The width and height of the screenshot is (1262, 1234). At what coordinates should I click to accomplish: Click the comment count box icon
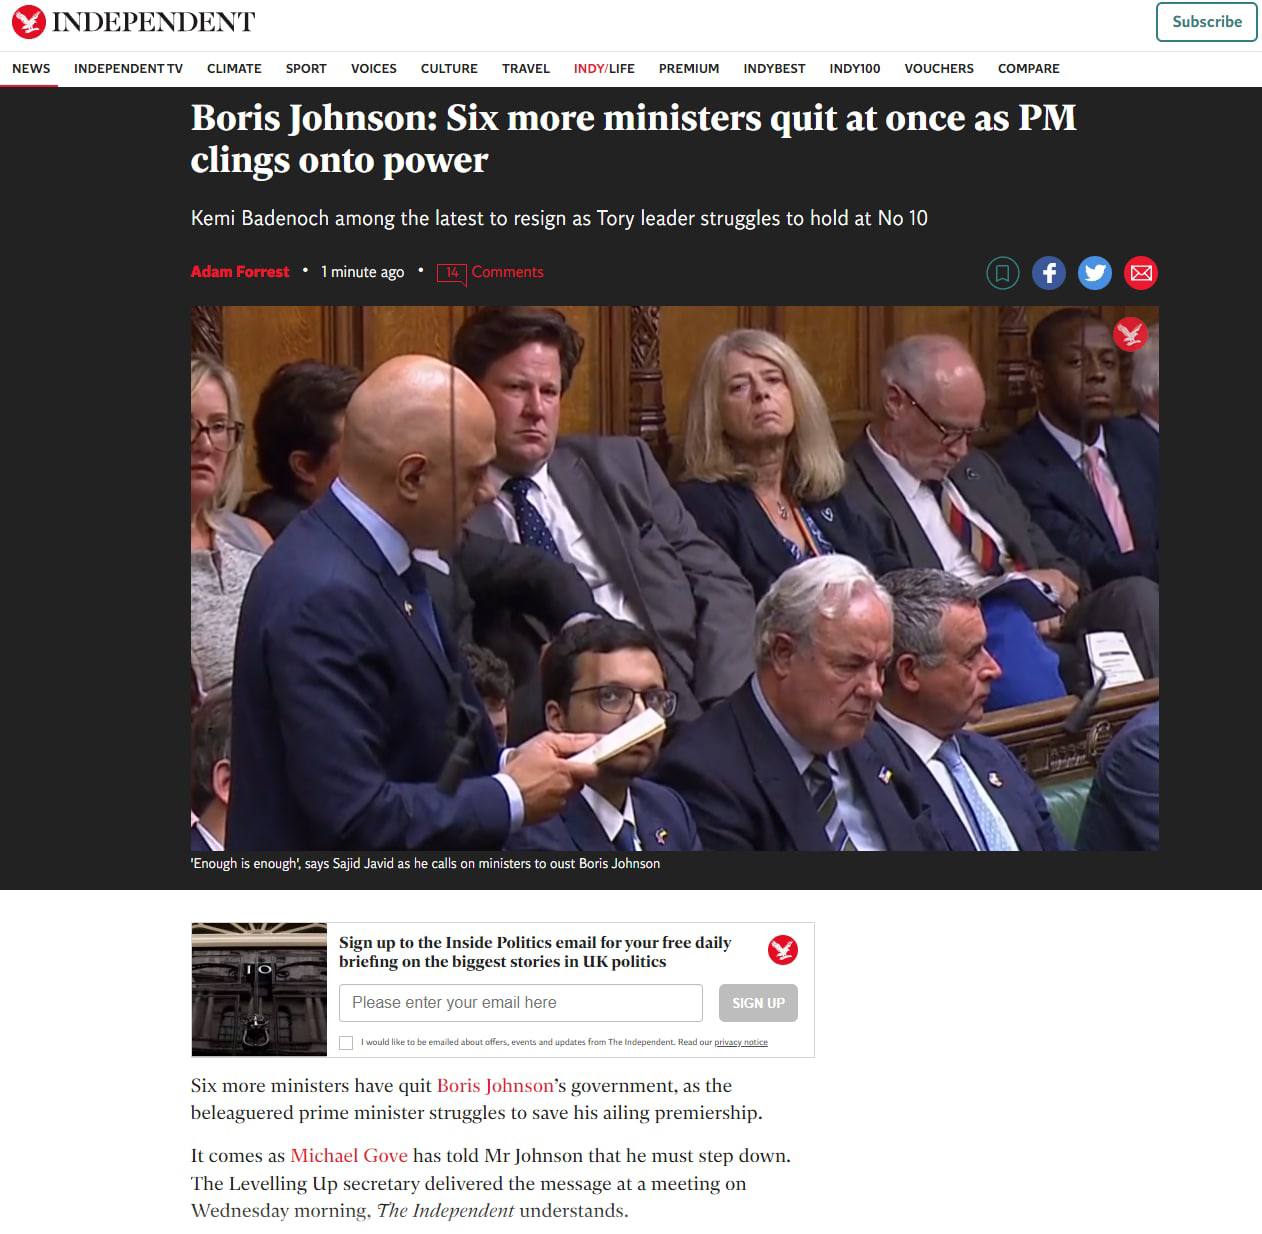(452, 273)
